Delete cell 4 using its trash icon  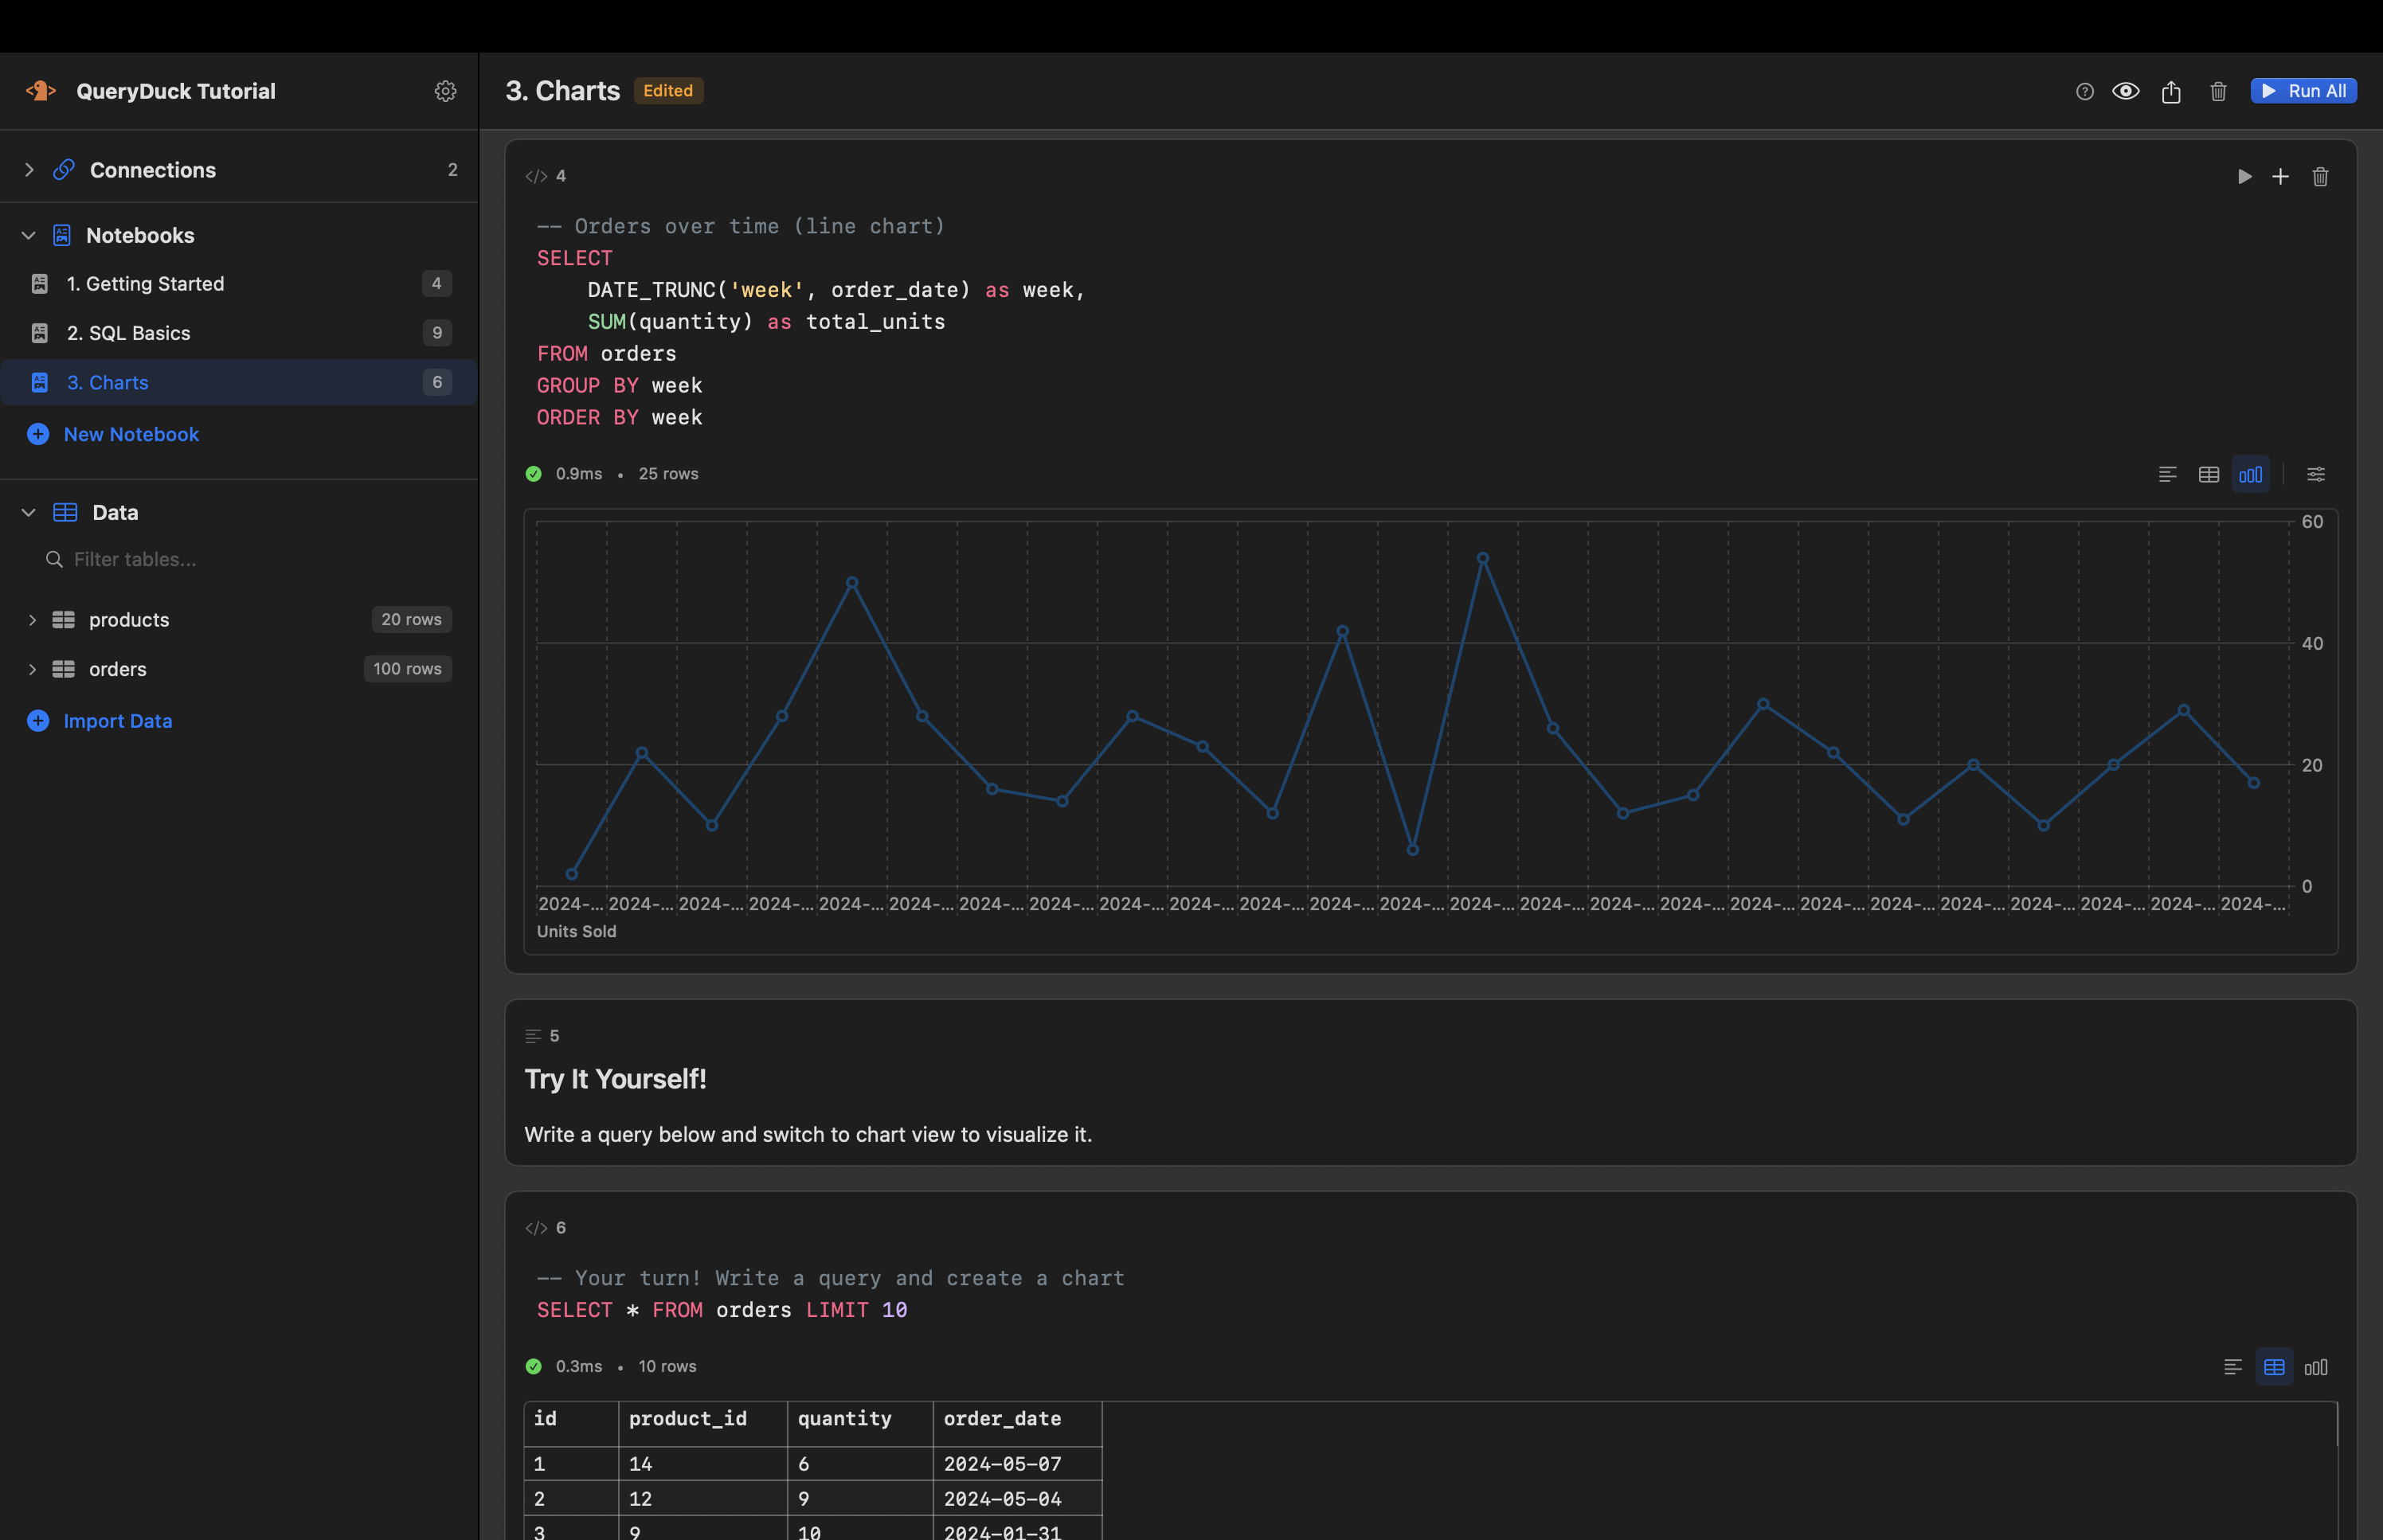click(2320, 176)
